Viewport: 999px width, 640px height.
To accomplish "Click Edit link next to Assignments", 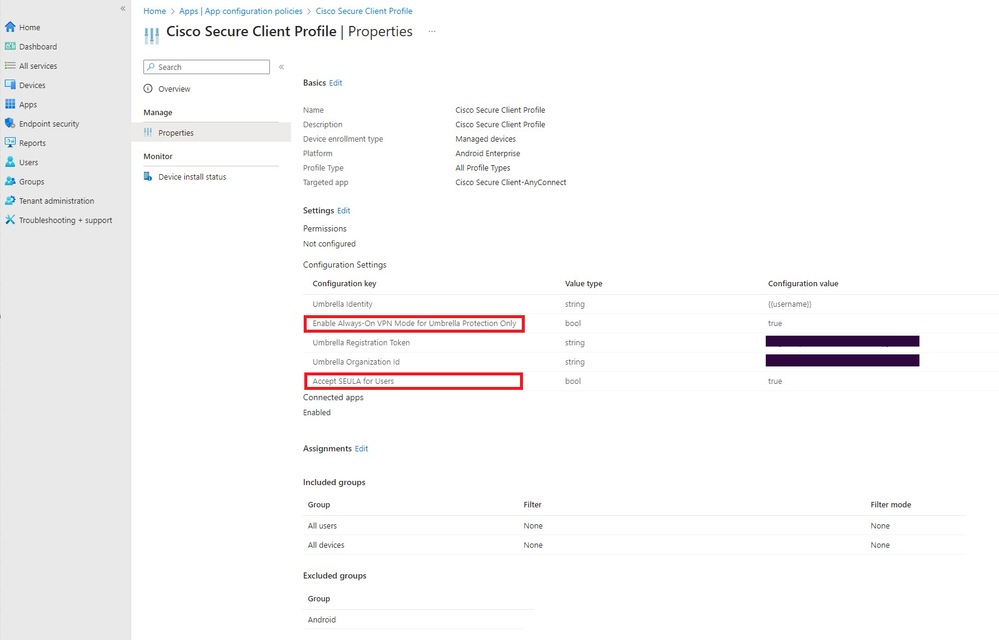I will (x=362, y=449).
